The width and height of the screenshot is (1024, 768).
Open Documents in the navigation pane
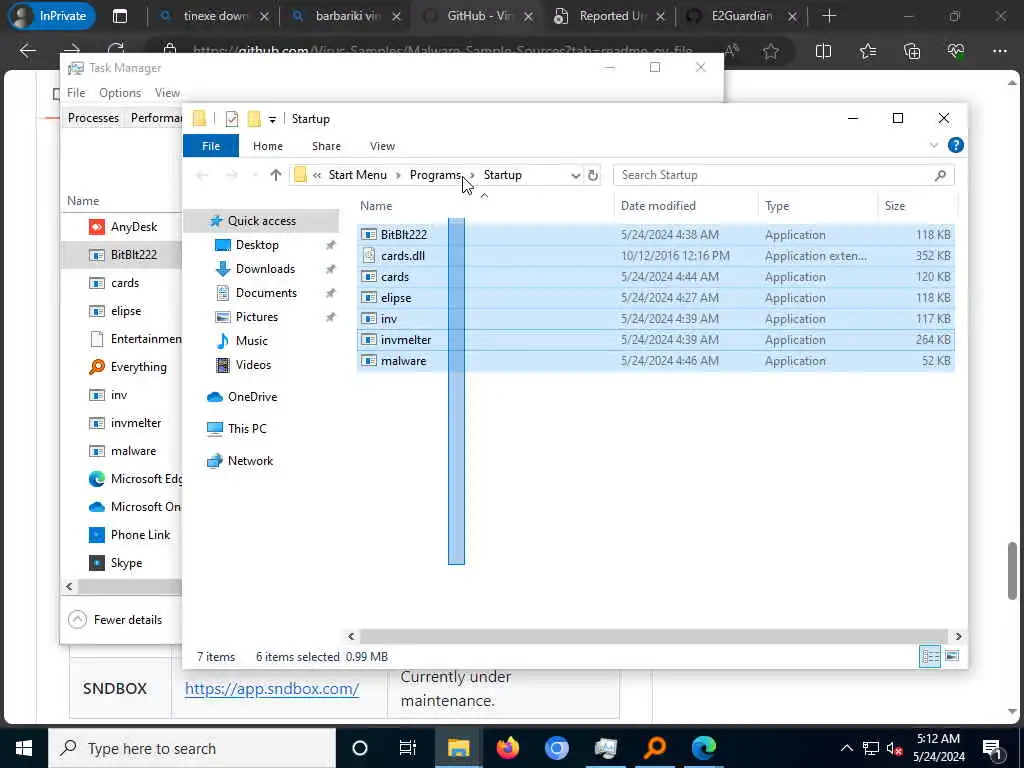[x=266, y=293]
